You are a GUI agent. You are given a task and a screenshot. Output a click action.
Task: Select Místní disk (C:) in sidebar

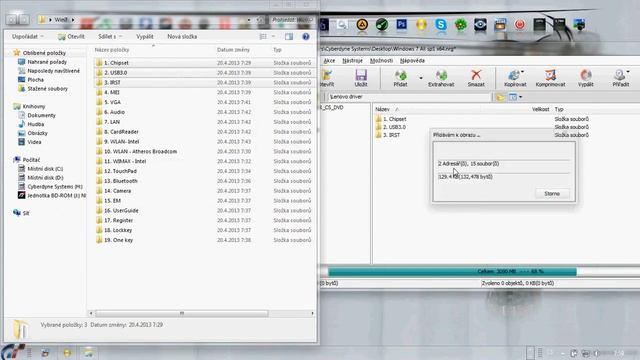(x=40, y=169)
